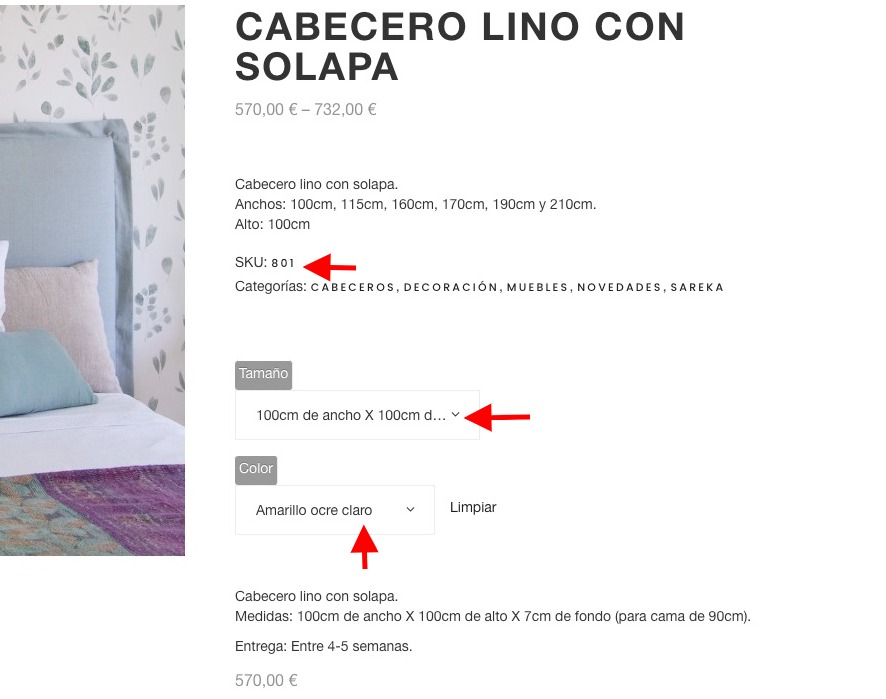This screenshot has width=886, height=699.
Task: Click the chevron on the Tamaño selector
Action: point(455,415)
